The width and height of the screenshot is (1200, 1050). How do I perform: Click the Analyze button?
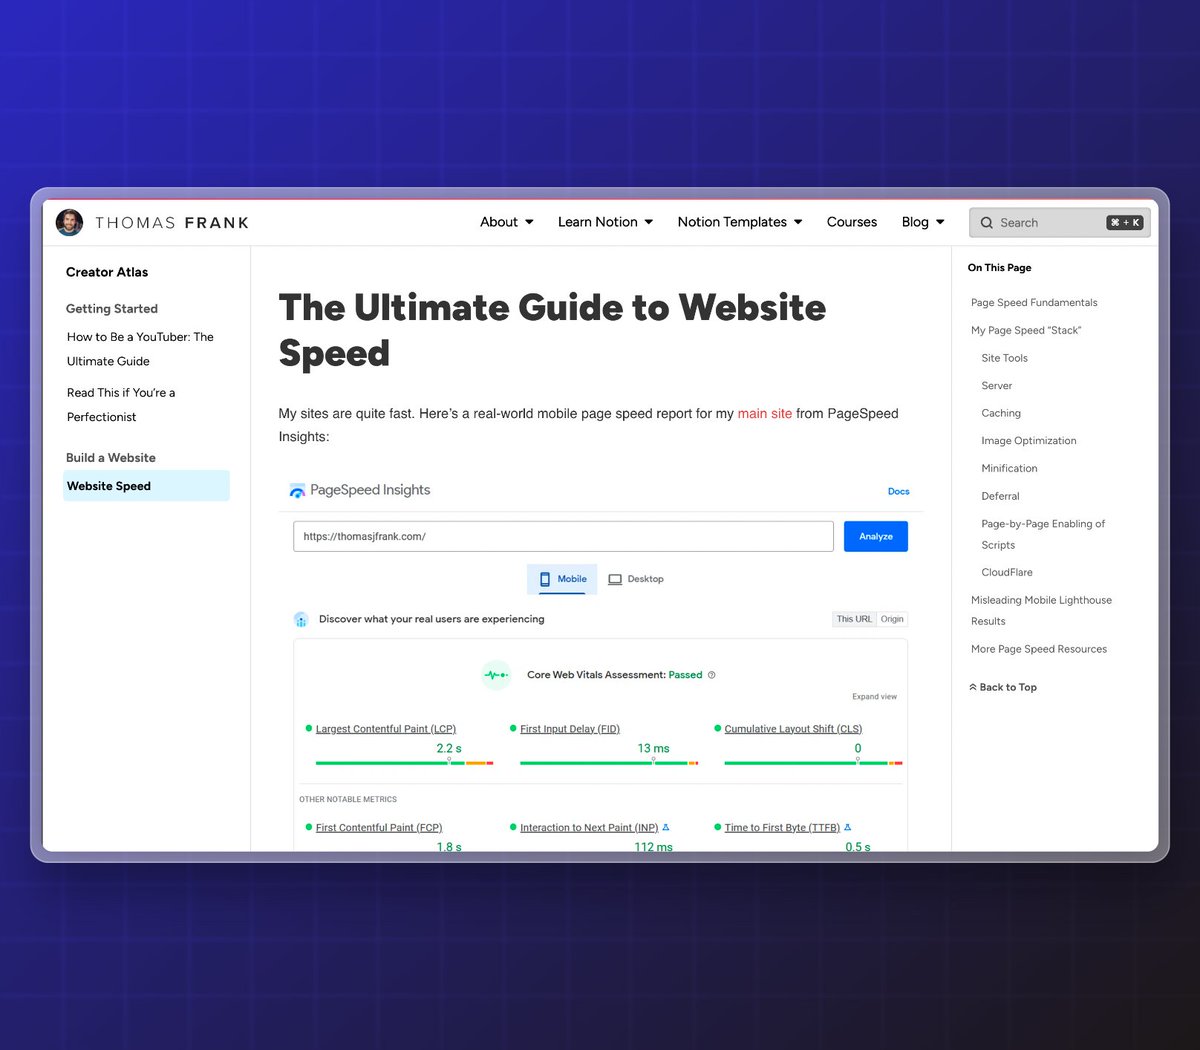876,536
